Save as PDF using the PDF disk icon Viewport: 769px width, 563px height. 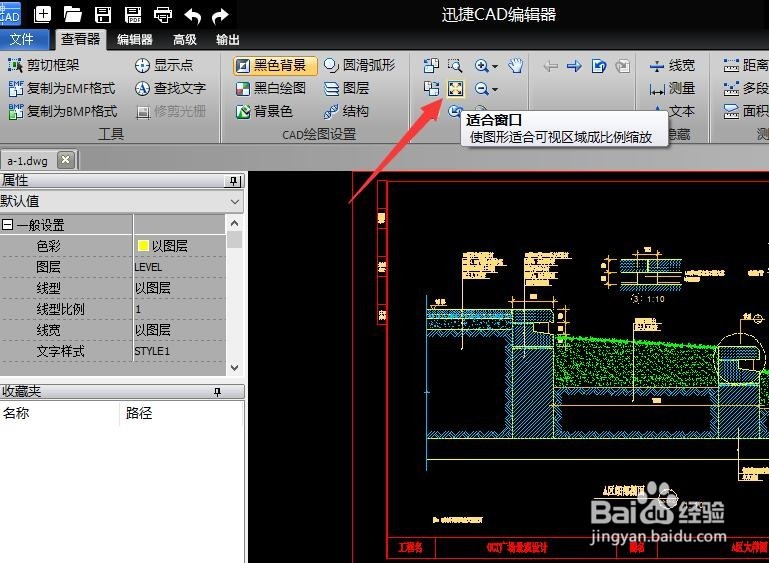point(133,15)
